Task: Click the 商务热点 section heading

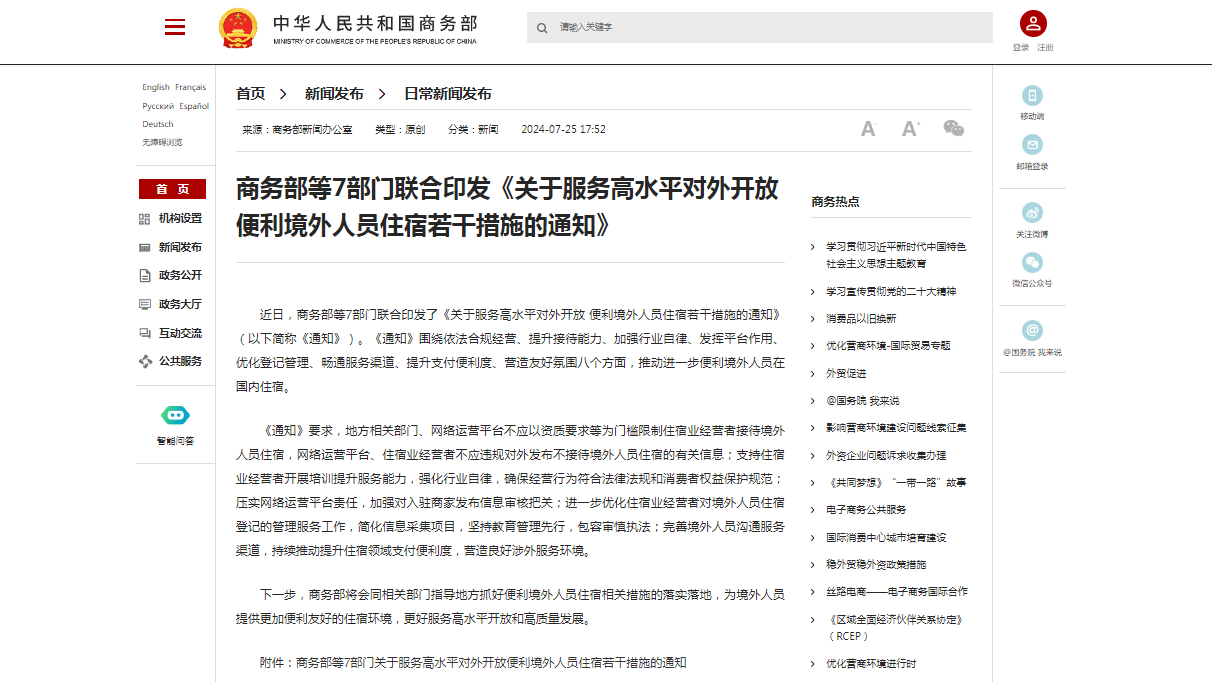Action: [835, 201]
